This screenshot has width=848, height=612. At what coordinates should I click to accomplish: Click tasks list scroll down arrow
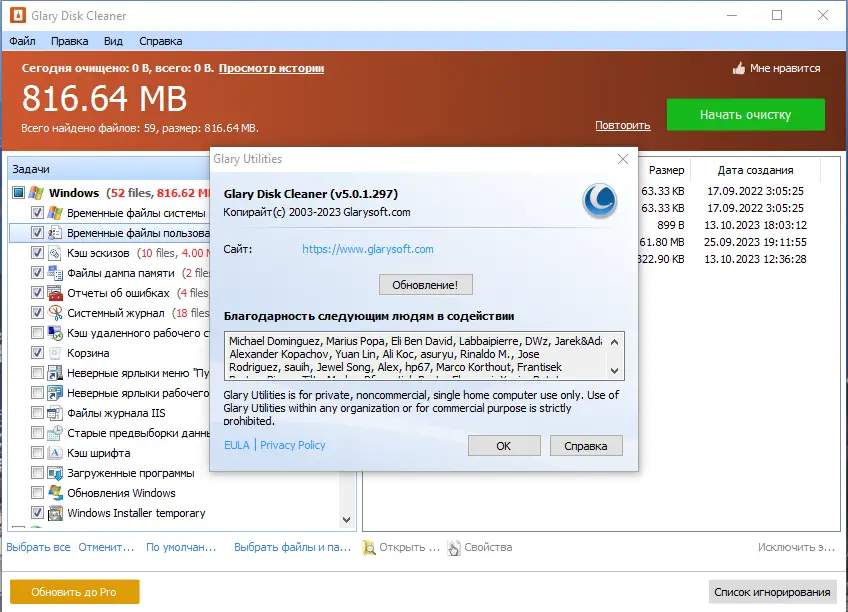(347, 520)
